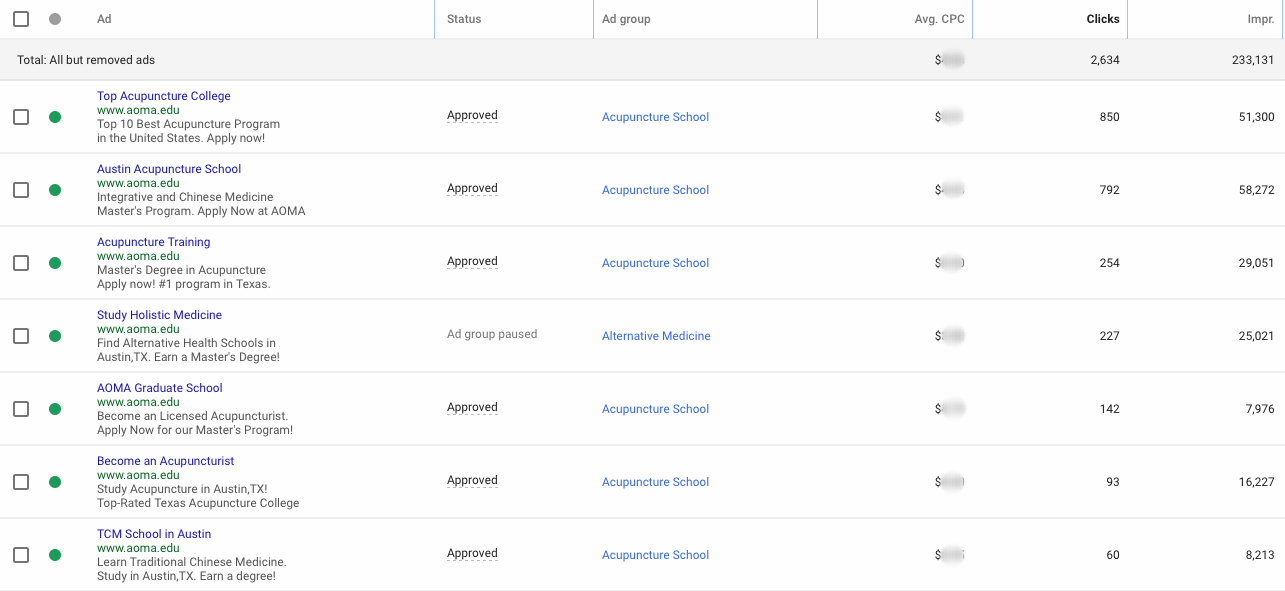Select checkbox for Study Holistic Medicine ad
The width and height of the screenshot is (1285, 591).
[21, 336]
